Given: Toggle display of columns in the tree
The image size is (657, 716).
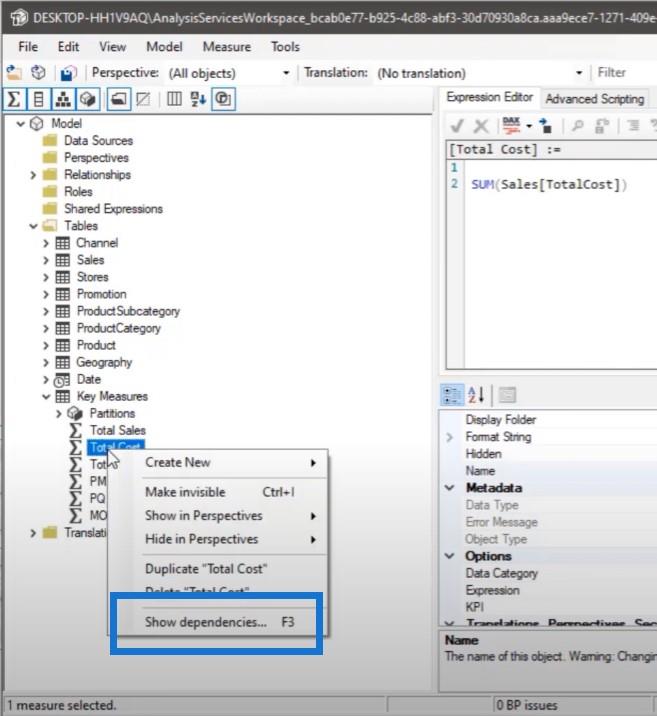Looking at the screenshot, I should [x=39, y=99].
